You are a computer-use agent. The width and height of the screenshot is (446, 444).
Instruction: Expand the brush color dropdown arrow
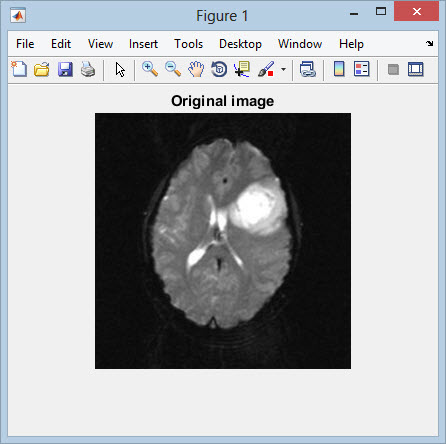click(283, 69)
